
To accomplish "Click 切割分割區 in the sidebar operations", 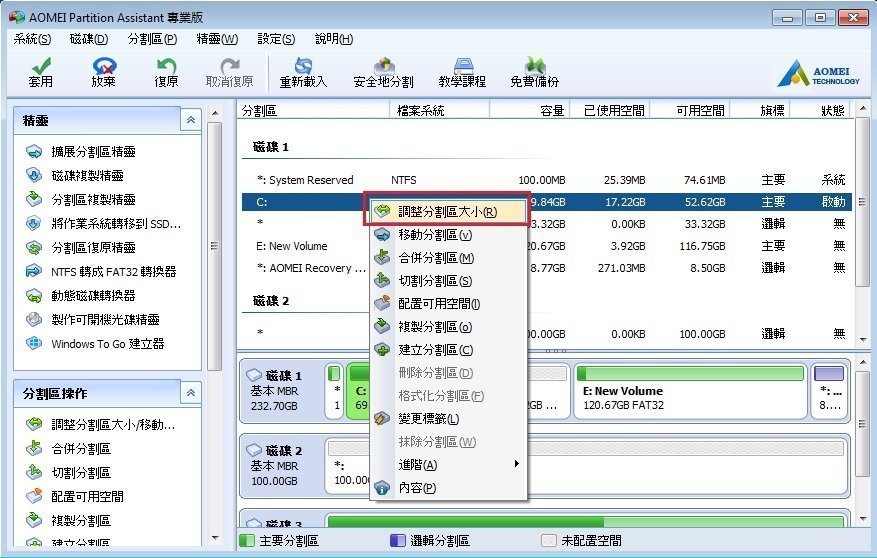I will click(x=69, y=473).
